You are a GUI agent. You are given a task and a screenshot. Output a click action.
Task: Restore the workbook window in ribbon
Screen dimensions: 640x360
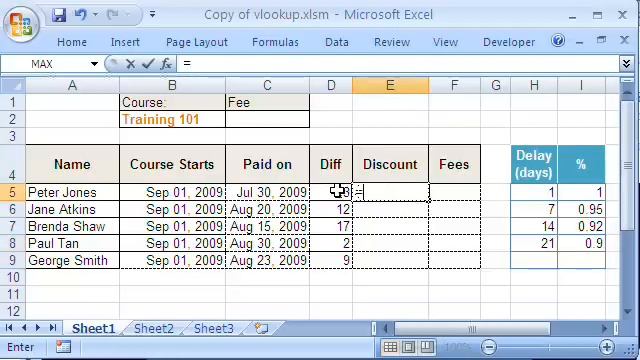[602, 40]
